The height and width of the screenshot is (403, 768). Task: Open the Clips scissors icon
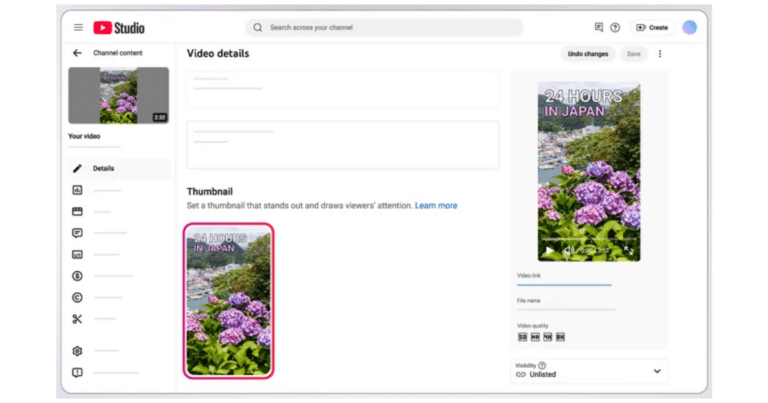77,319
